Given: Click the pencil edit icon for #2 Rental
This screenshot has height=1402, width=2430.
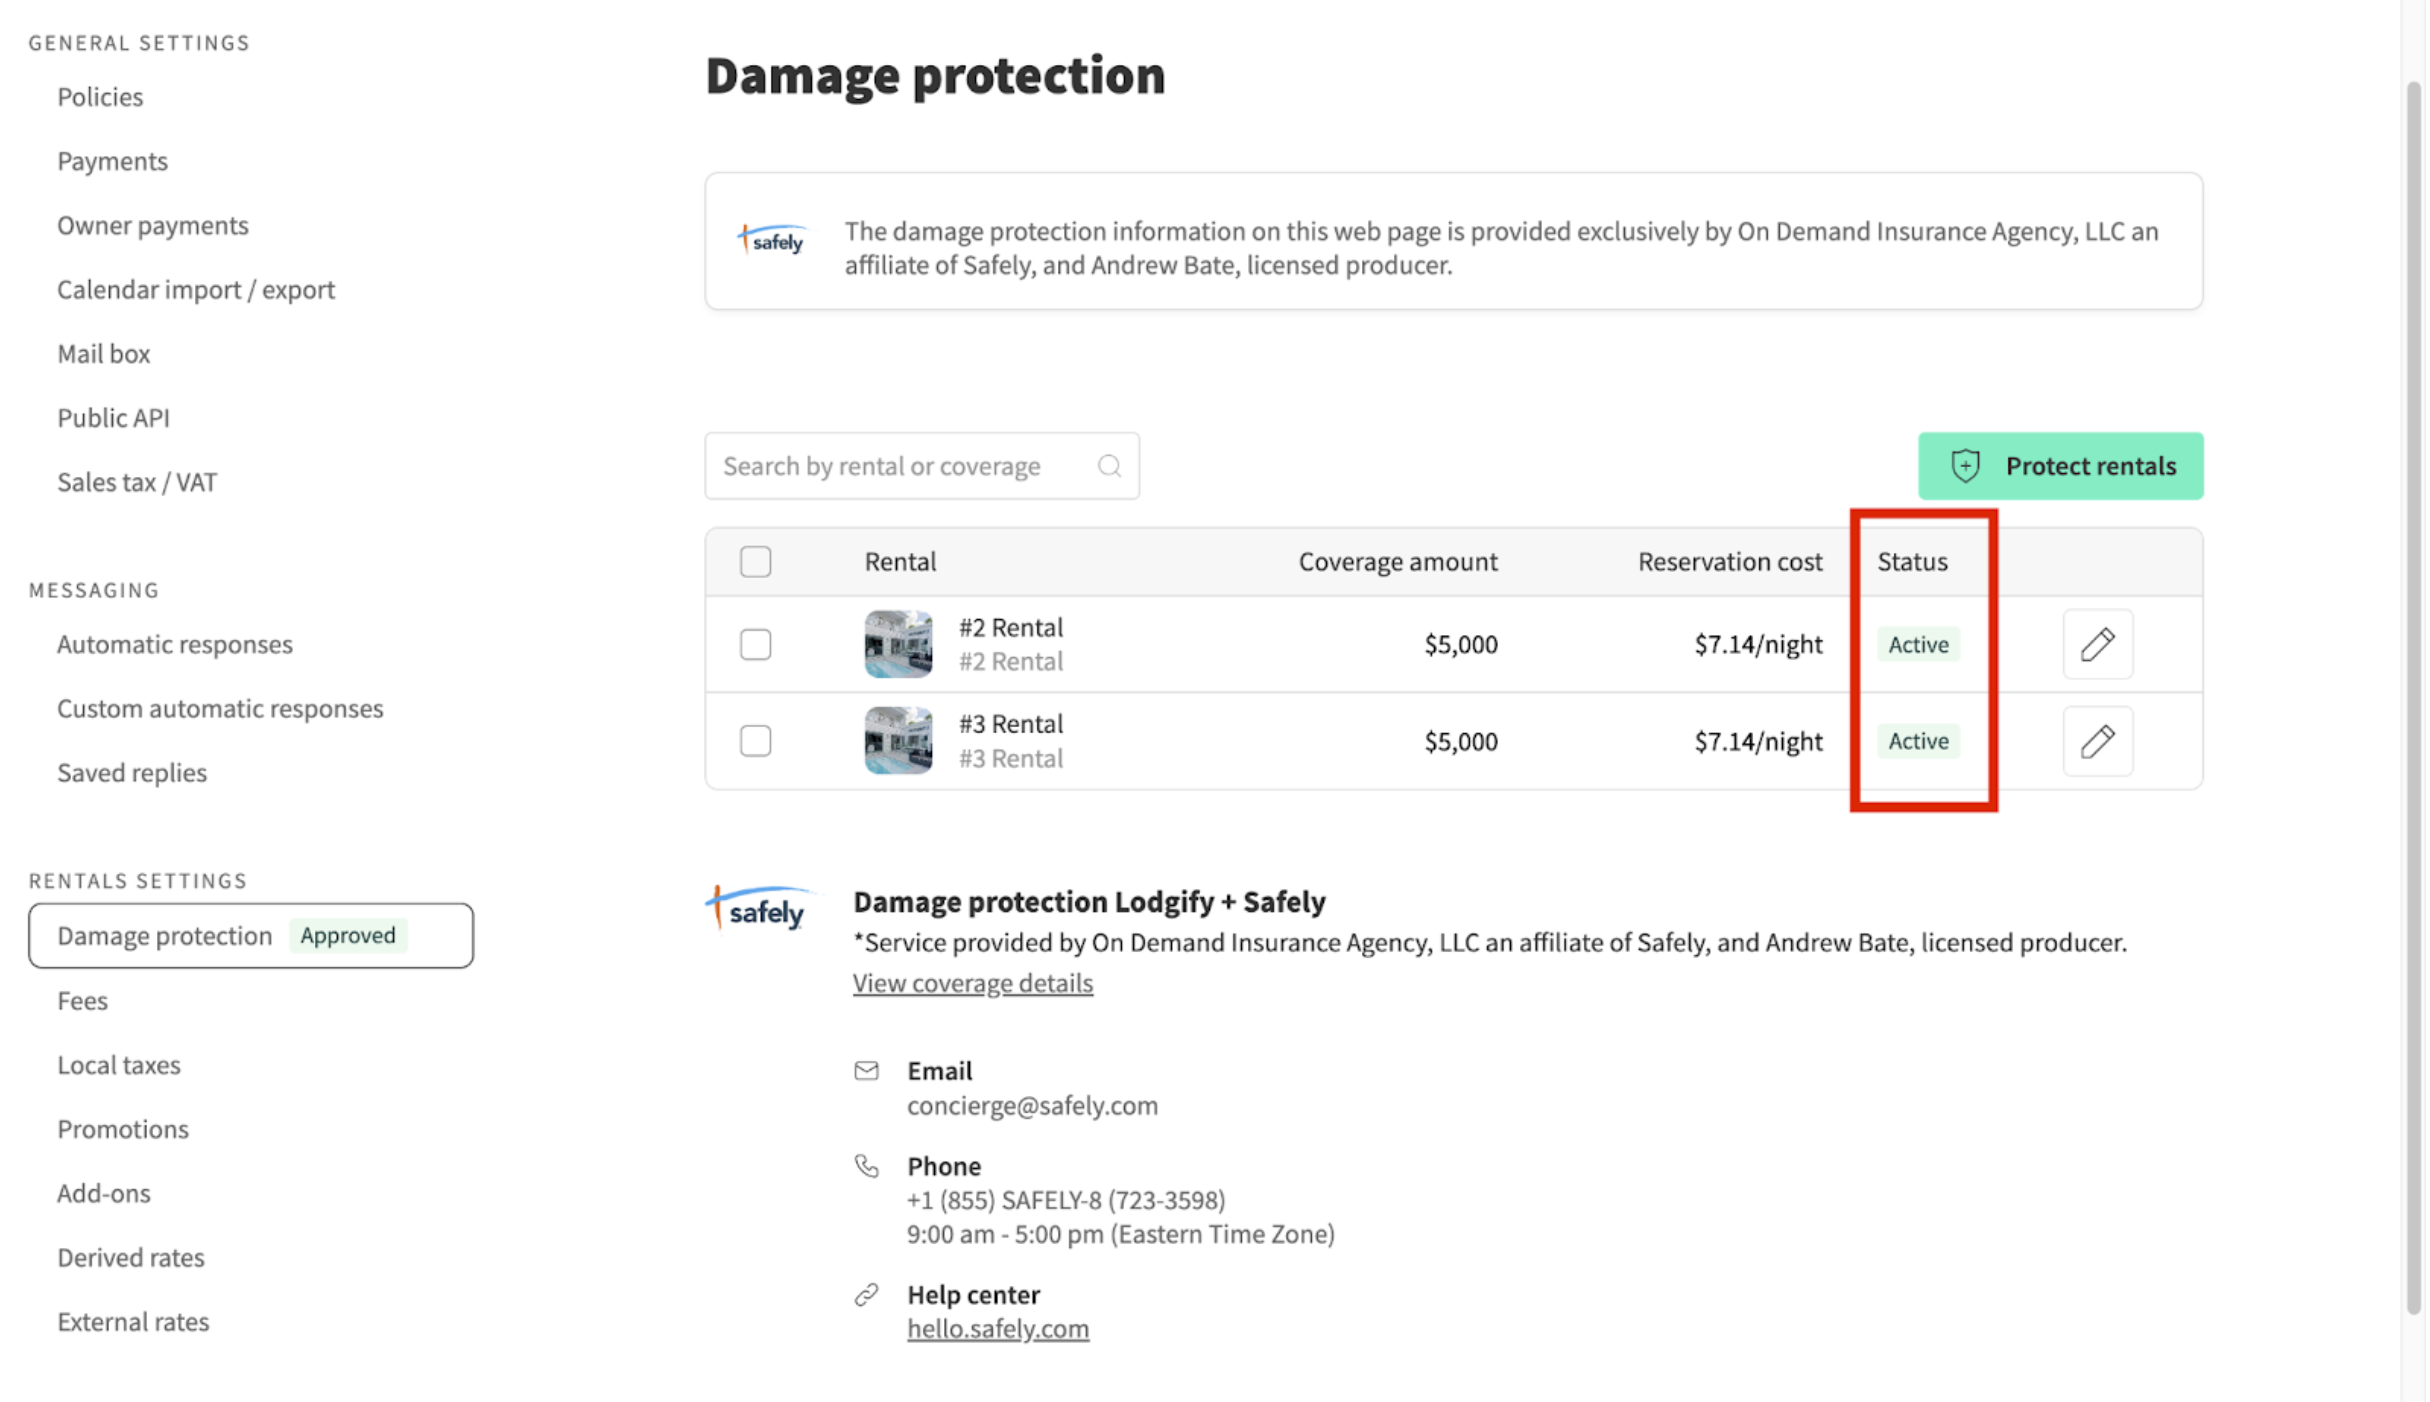Looking at the screenshot, I should tap(2097, 644).
